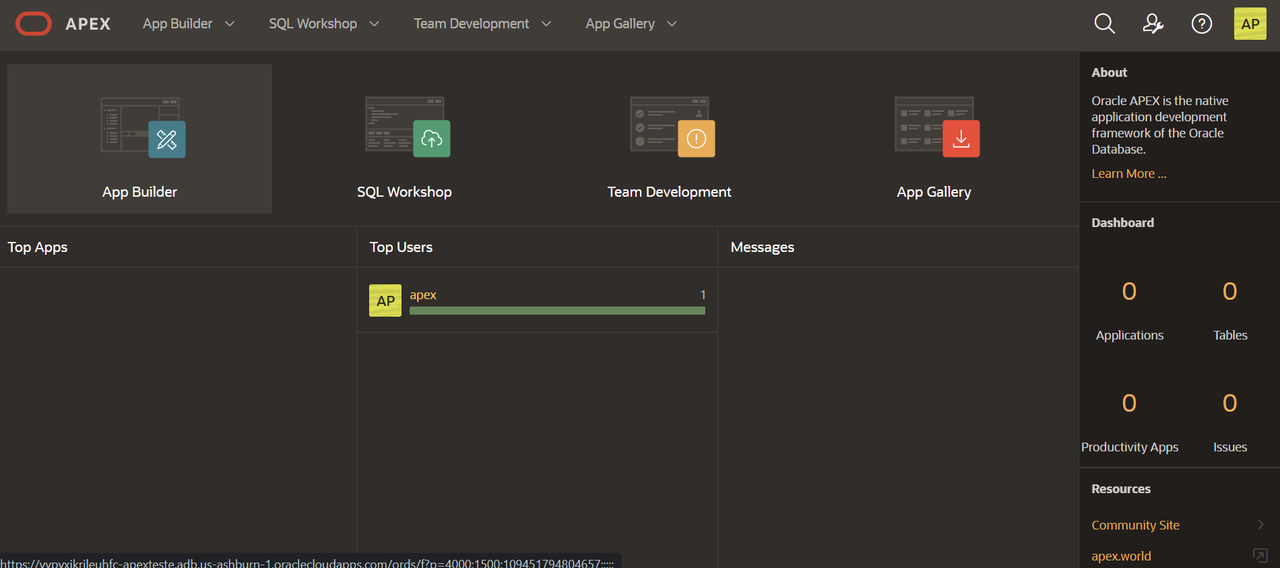The height and width of the screenshot is (568, 1280).
Task: Click the SQL Workshop card label
Action: point(405,192)
